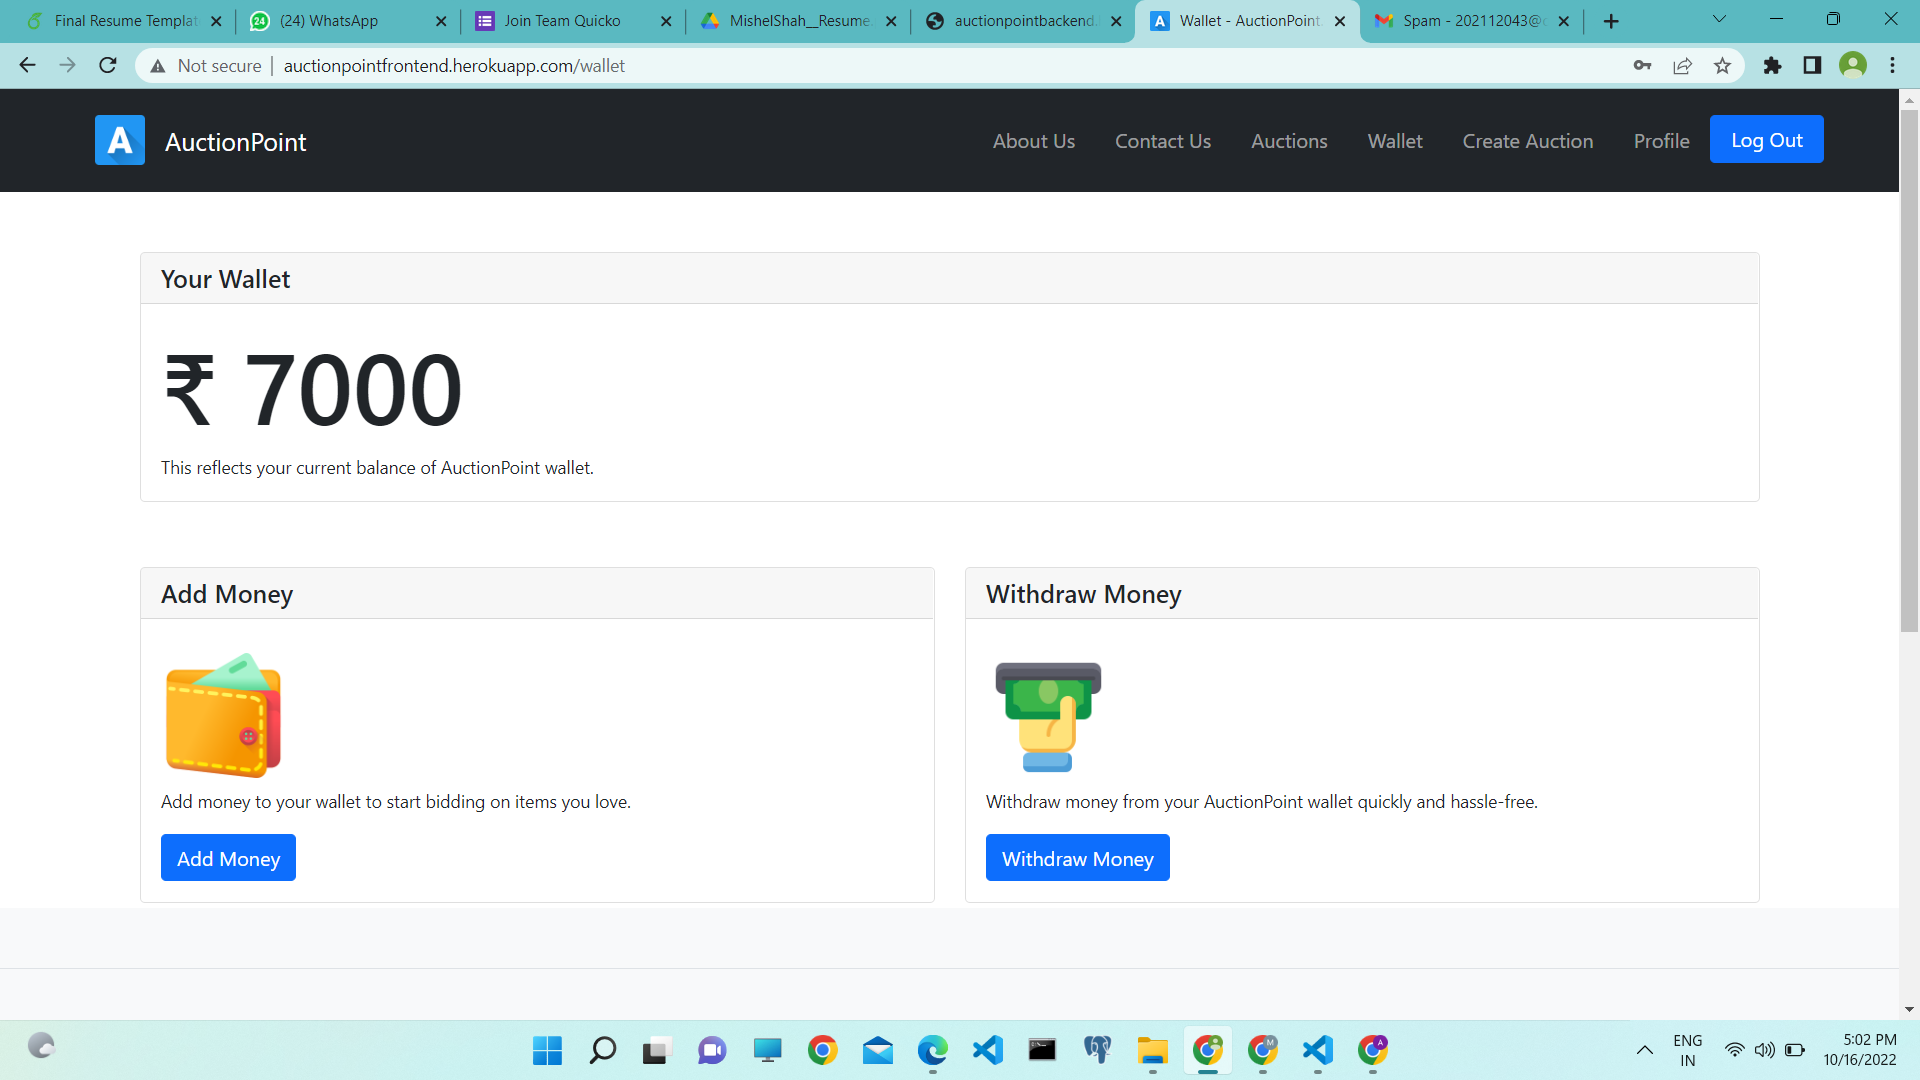Expand the hidden system tray icons chevron

click(x=1645, y=1050)
